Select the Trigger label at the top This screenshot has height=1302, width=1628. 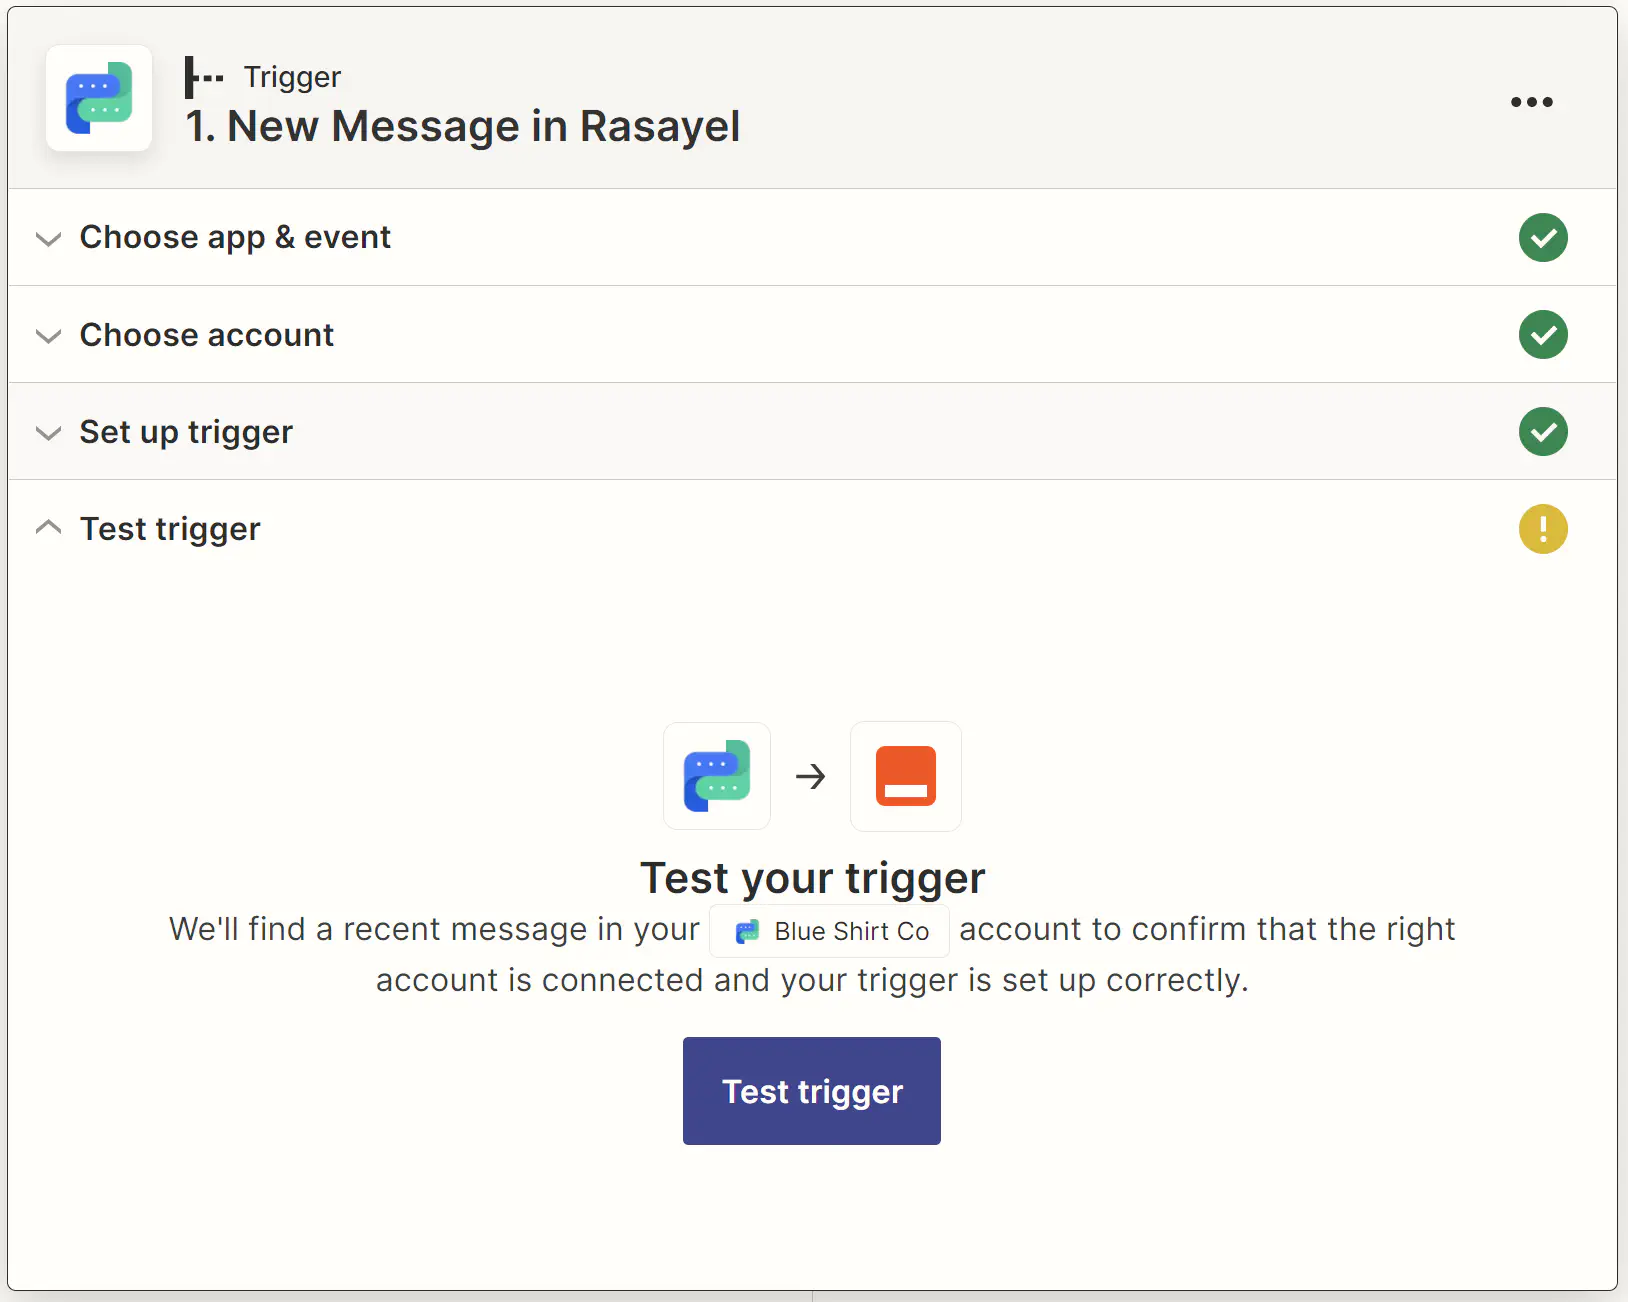pos(292,76)
